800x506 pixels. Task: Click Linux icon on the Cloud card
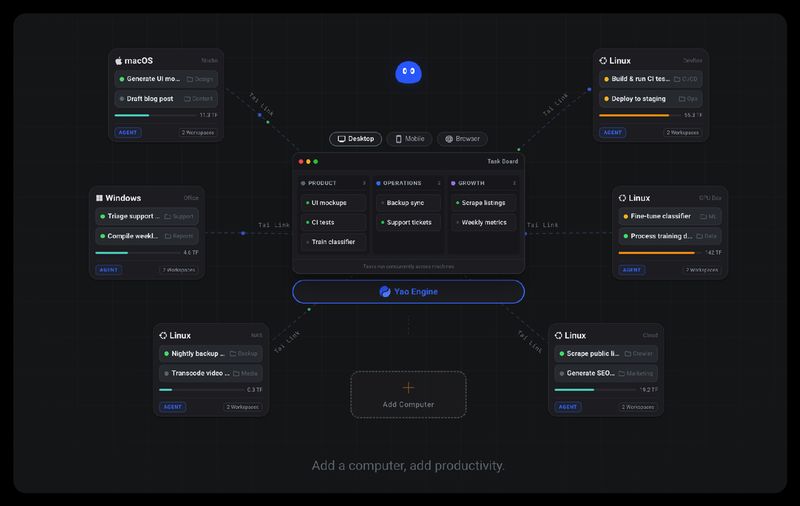558,335
